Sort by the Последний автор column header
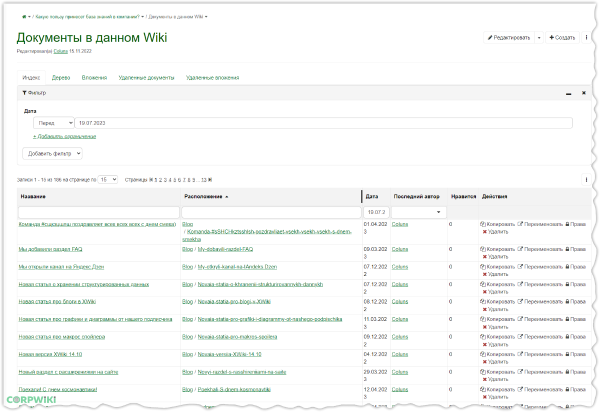The width and height of the screenshot is (600, 412). (x=416, y=197)
